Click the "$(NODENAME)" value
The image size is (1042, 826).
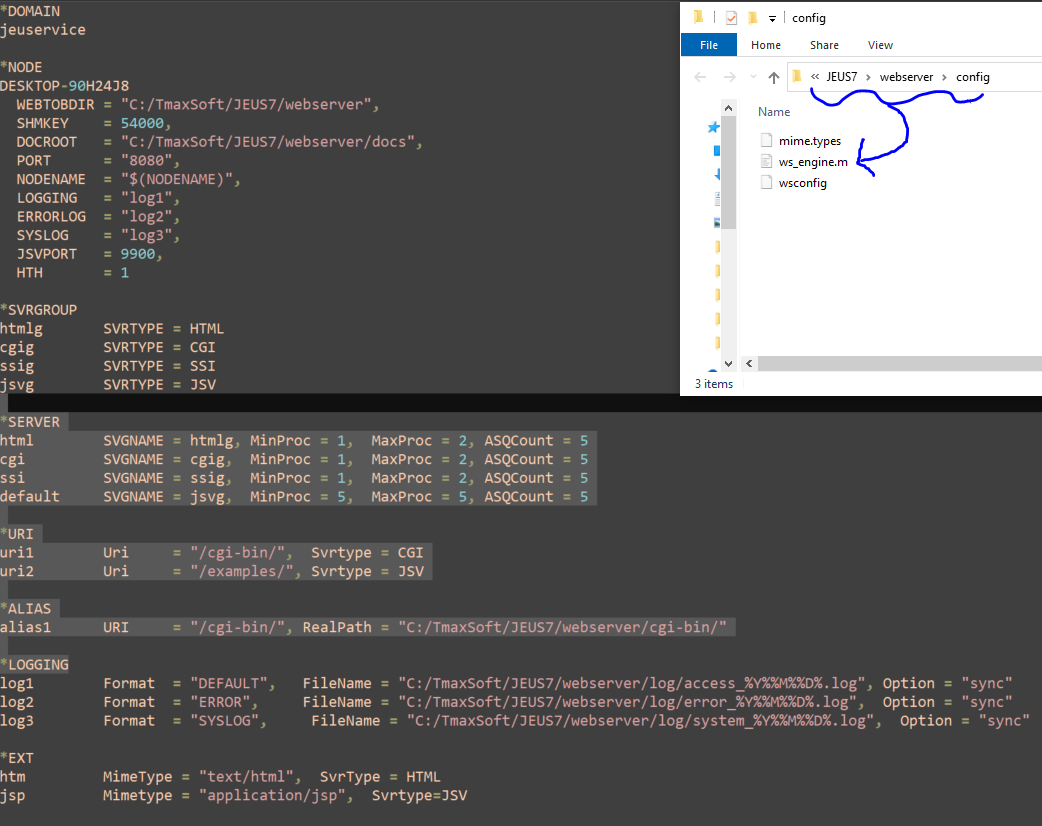click(x=177, y=179)
